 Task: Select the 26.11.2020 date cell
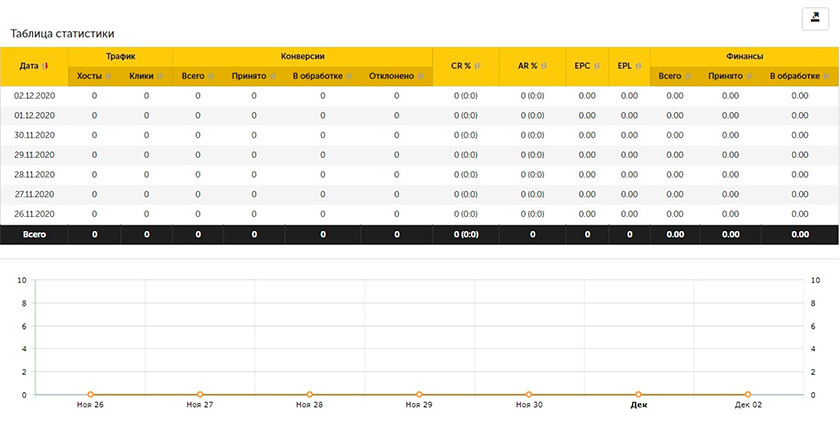[x=34, y=214]
